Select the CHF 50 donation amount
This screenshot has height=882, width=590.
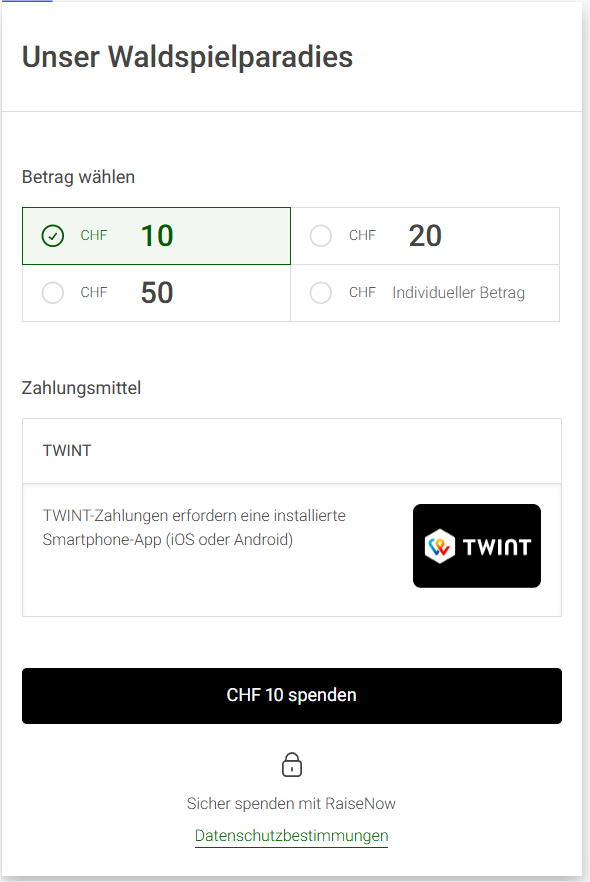156,292
